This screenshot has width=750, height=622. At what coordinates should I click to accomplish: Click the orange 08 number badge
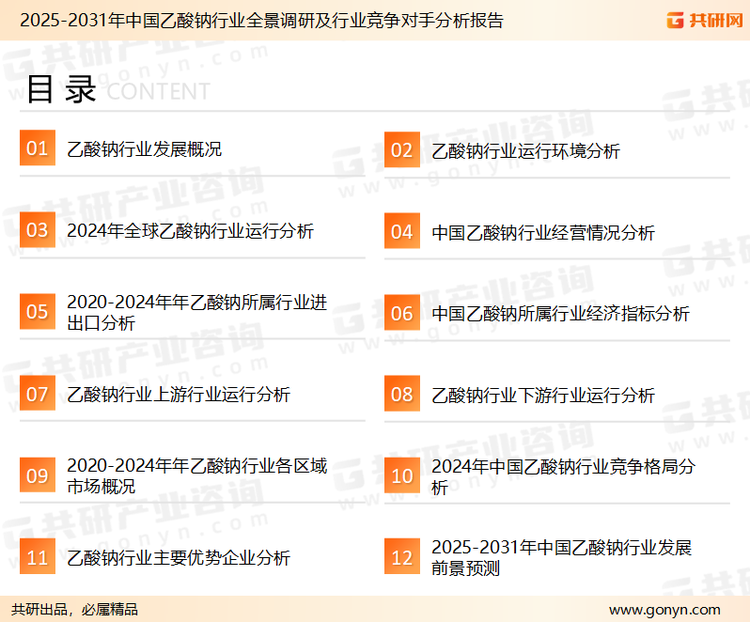point(402,394)
